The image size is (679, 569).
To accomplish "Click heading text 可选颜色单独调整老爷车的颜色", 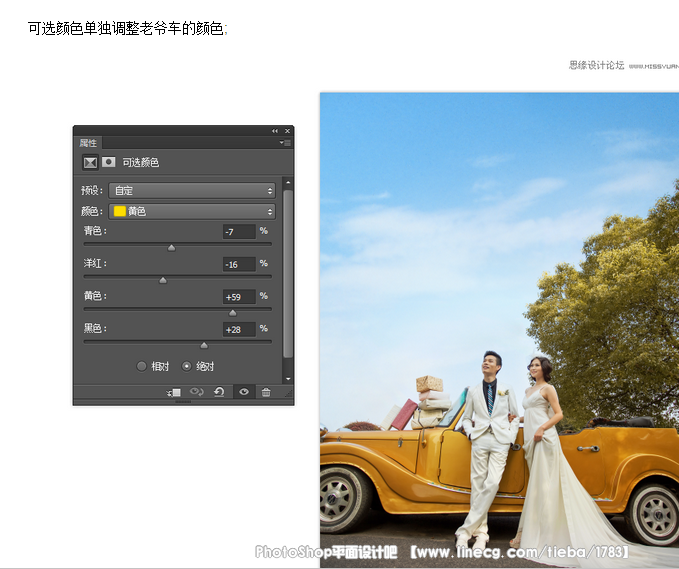I will 126,28.
